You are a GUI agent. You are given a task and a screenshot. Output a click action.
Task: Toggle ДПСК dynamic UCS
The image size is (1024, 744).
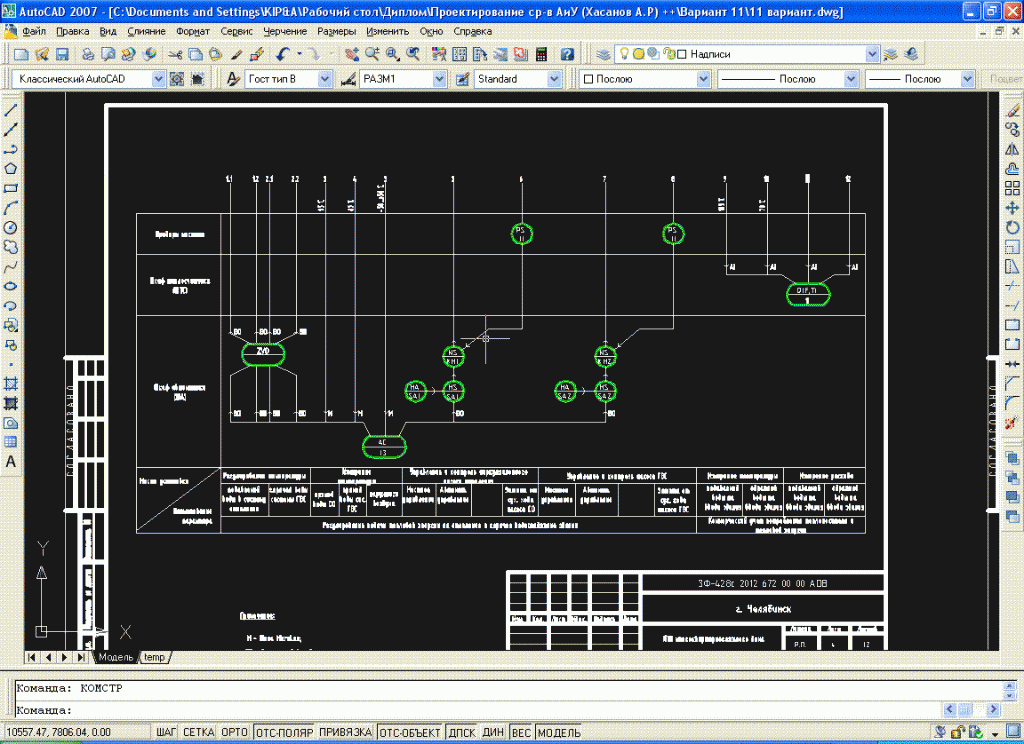tap(462, 733)
